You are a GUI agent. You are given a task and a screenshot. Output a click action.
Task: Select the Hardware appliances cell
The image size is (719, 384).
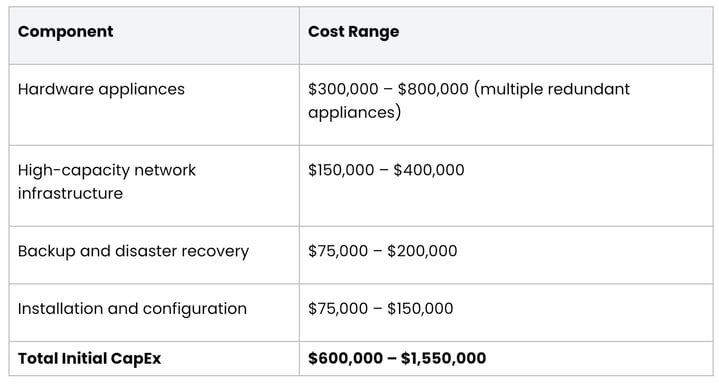pyautogui.click(x=154, y=105)
